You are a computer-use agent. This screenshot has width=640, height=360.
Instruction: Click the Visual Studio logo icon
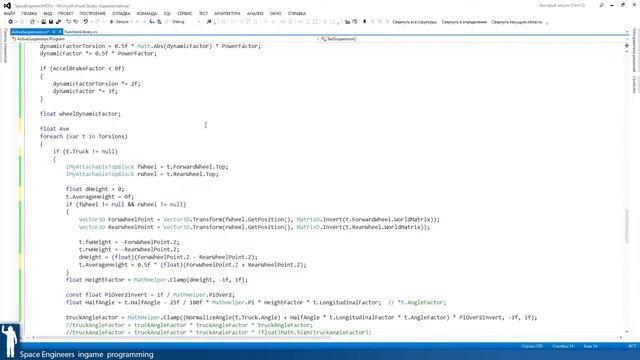pyautogui.click(x=7, y=6)
